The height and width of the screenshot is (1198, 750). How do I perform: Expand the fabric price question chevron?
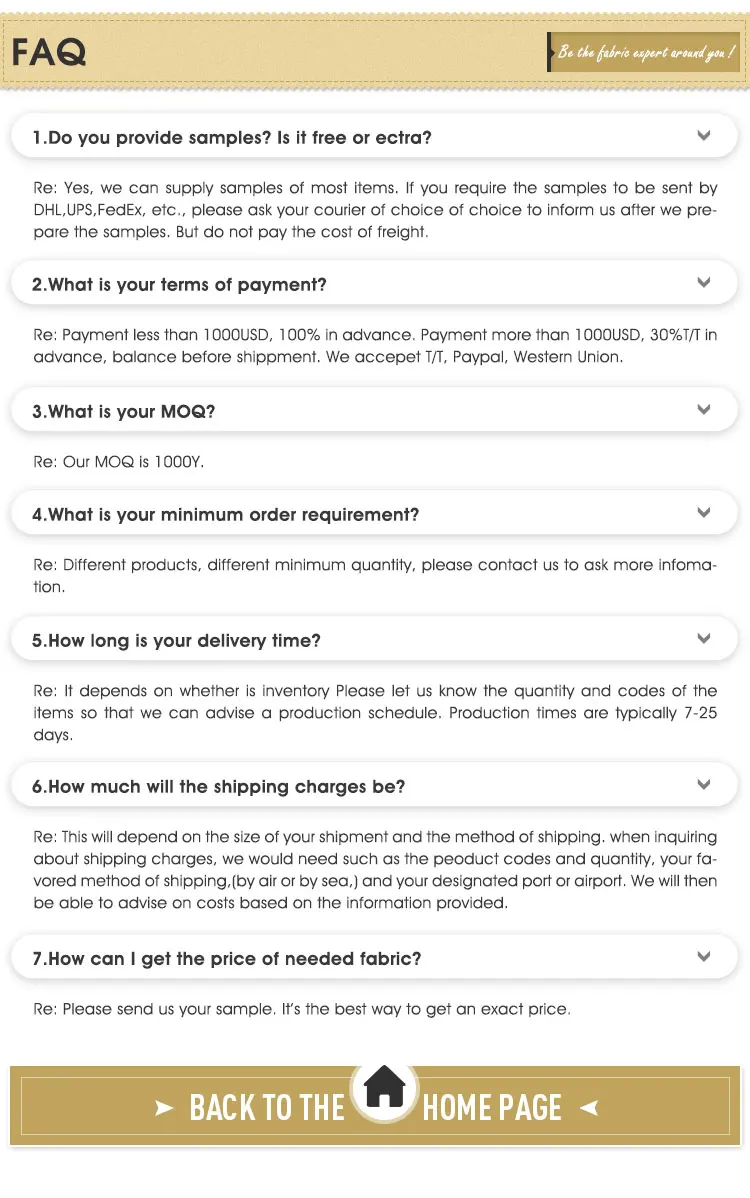(x=704, y=957)
